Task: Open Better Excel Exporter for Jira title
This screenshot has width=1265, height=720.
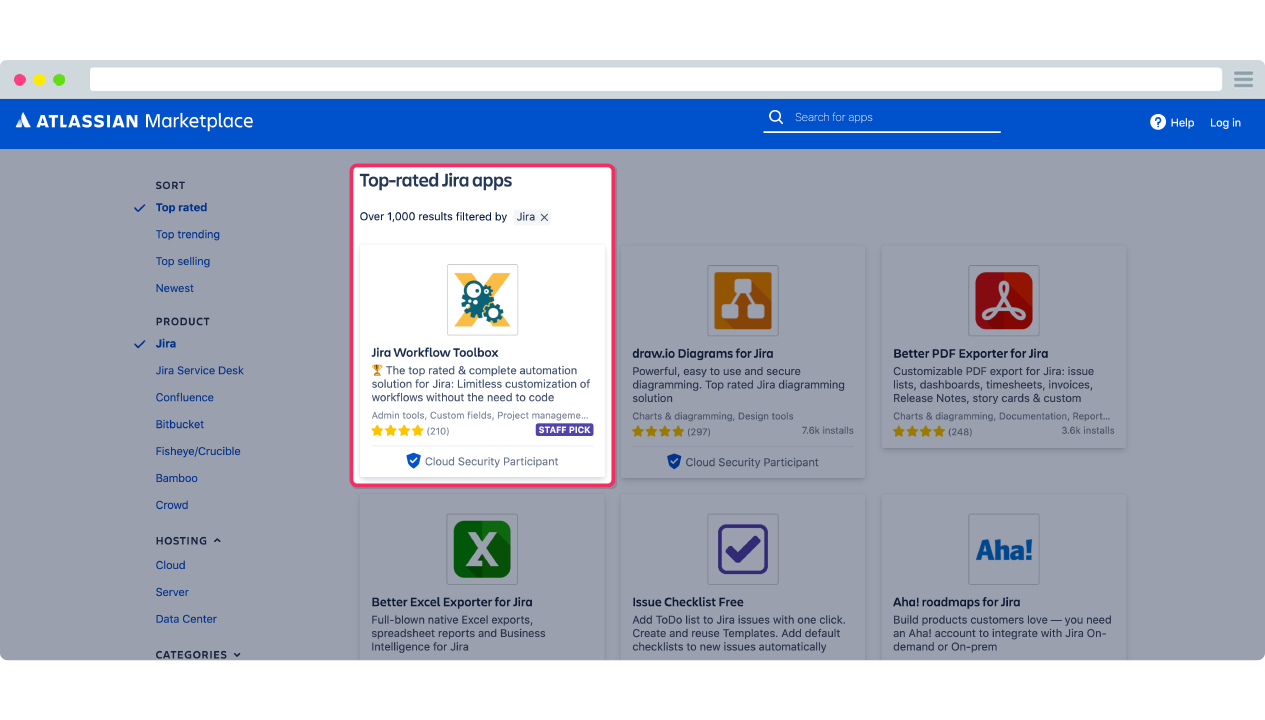Action: (x=452, y=603)
